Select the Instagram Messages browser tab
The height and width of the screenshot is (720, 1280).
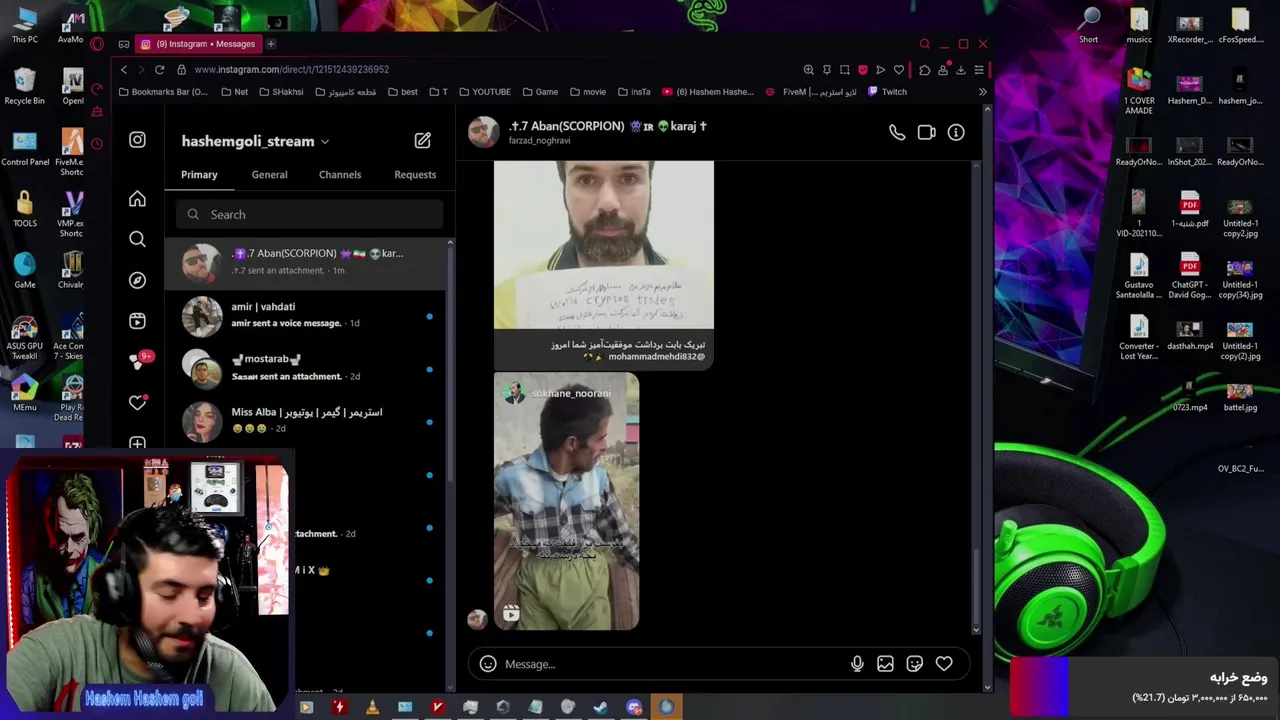pos(198,44)
